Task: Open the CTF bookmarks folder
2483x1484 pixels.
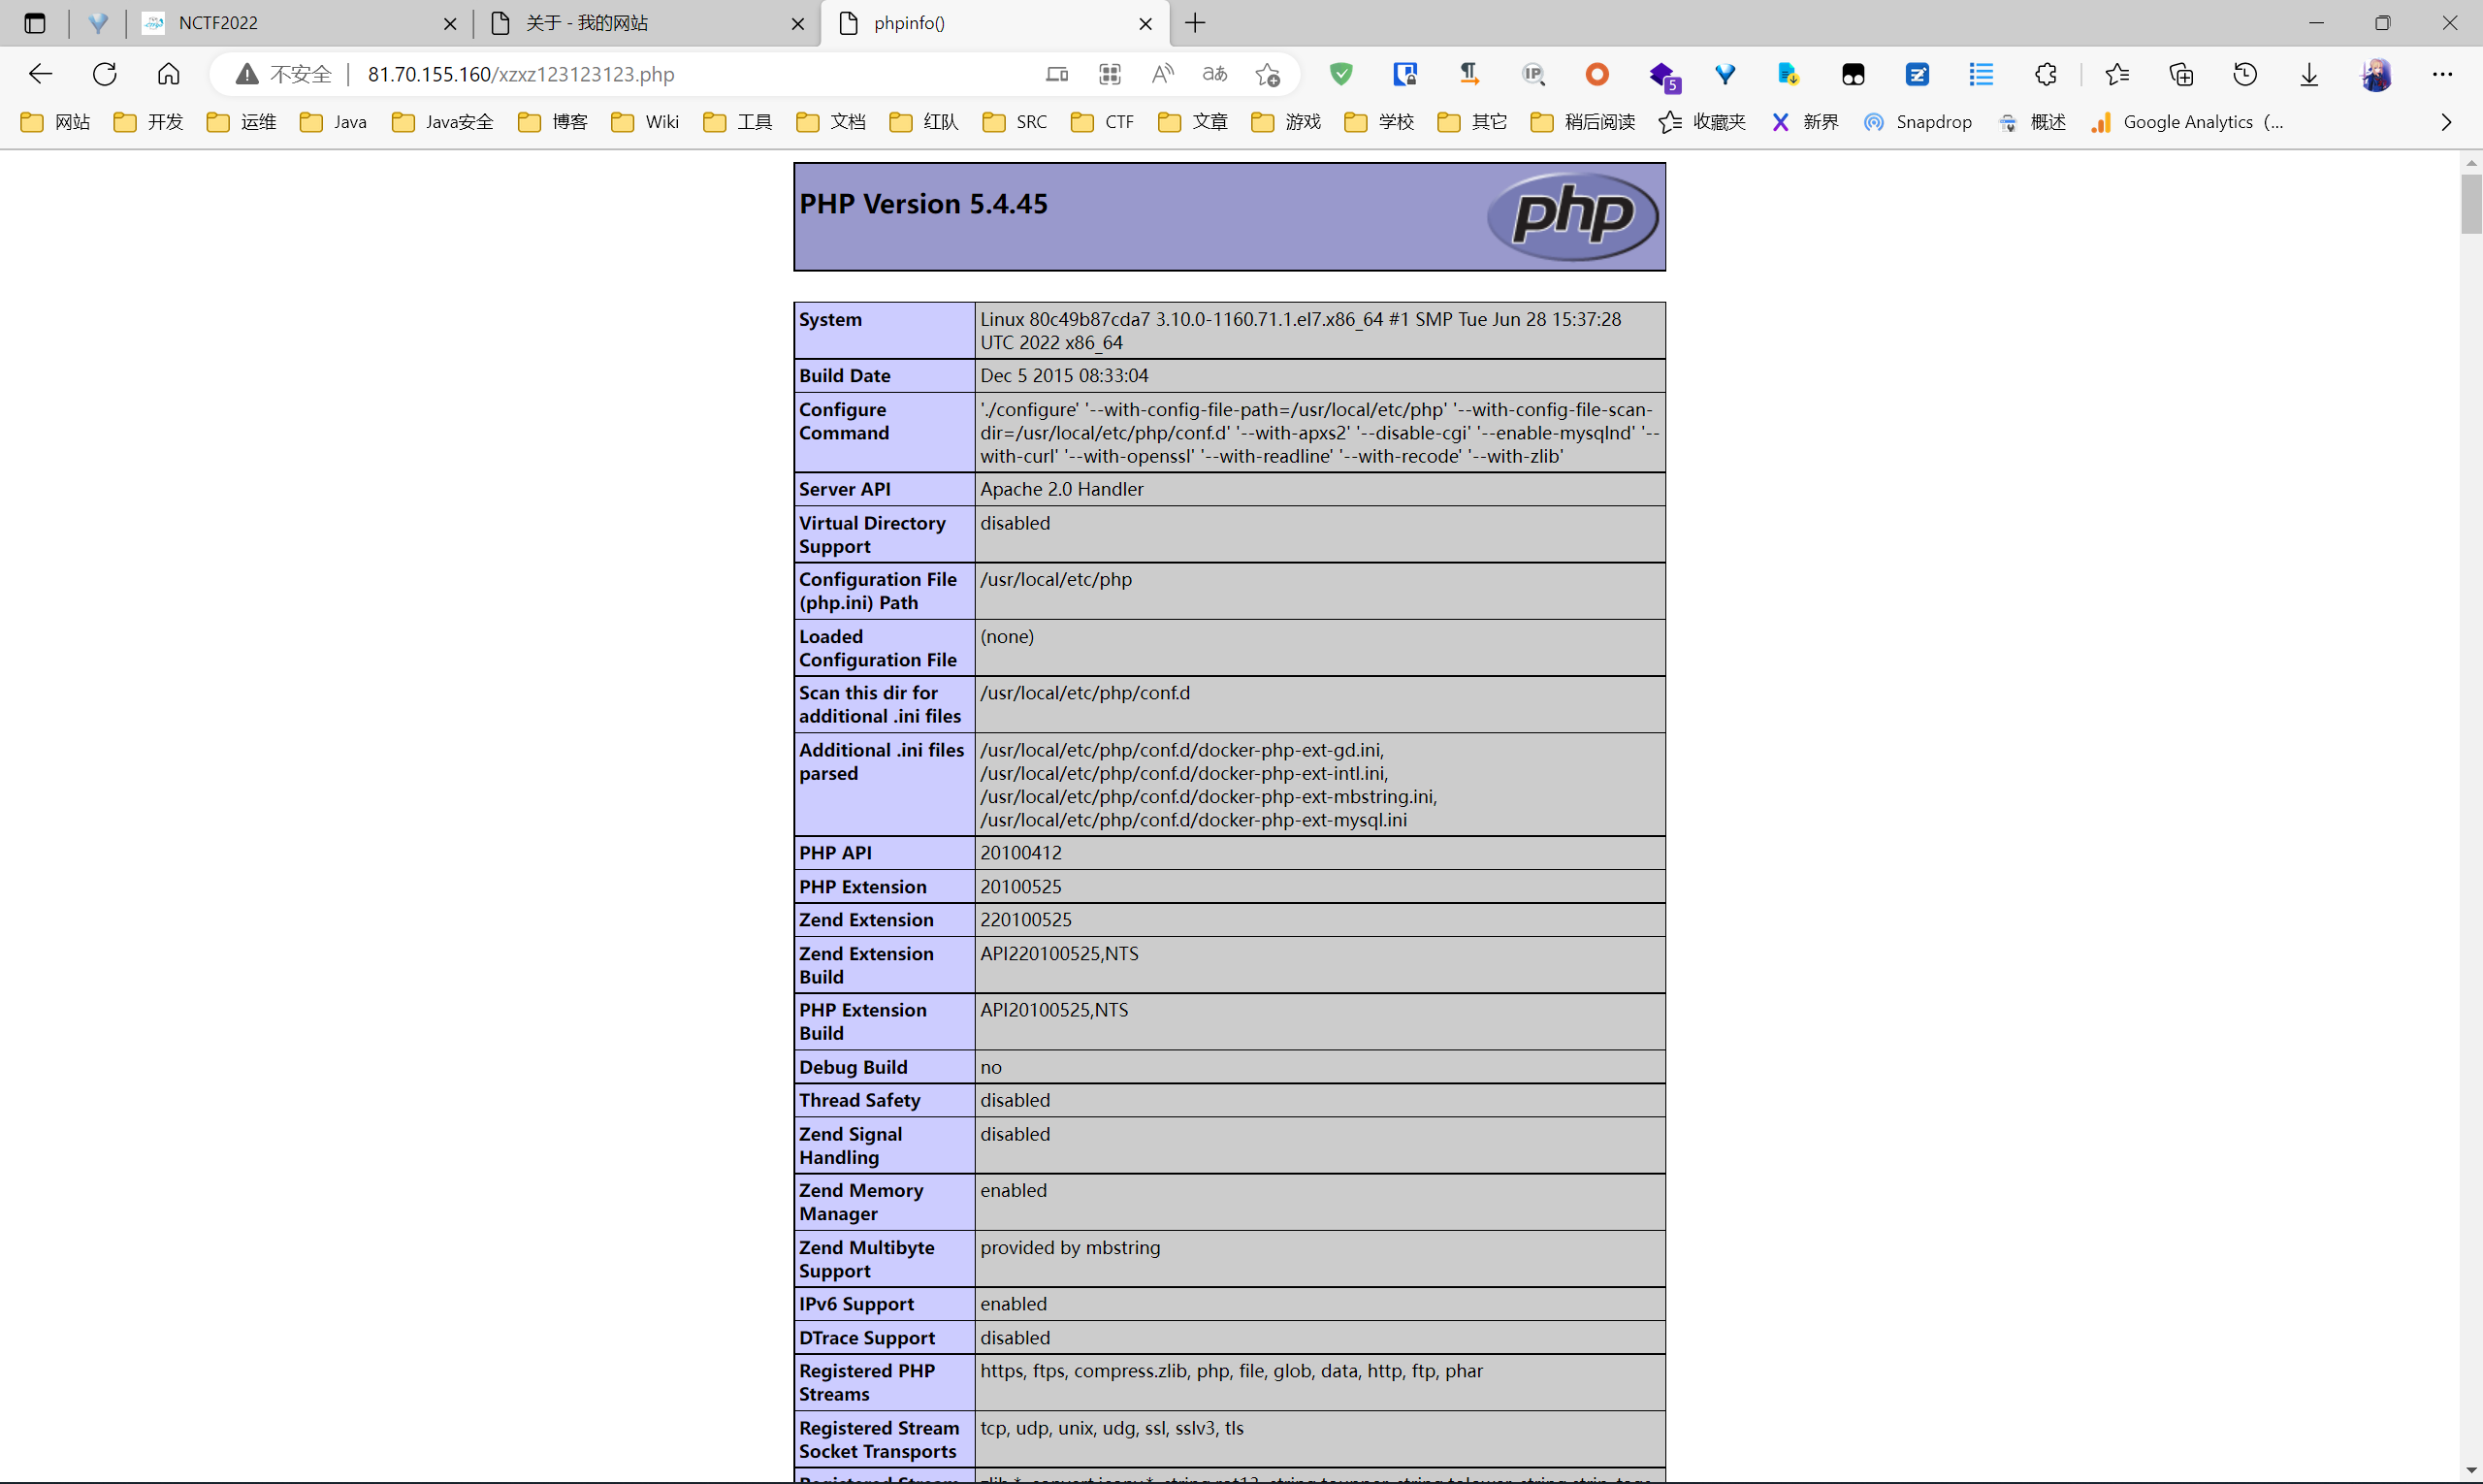Action: tap(1103, 122)
